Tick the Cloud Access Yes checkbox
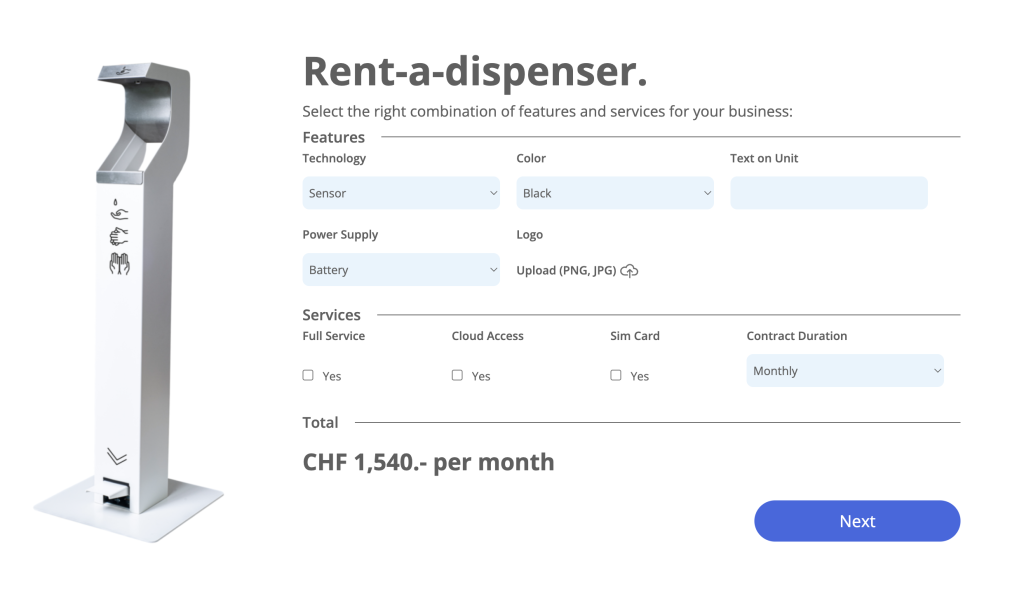 pos(457,375)
